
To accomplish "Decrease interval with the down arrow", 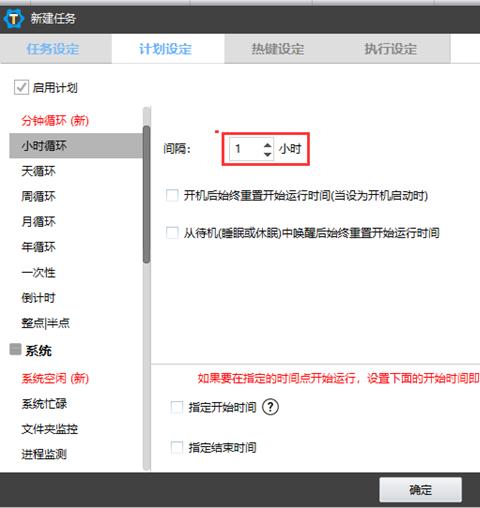I will [268, 154].
